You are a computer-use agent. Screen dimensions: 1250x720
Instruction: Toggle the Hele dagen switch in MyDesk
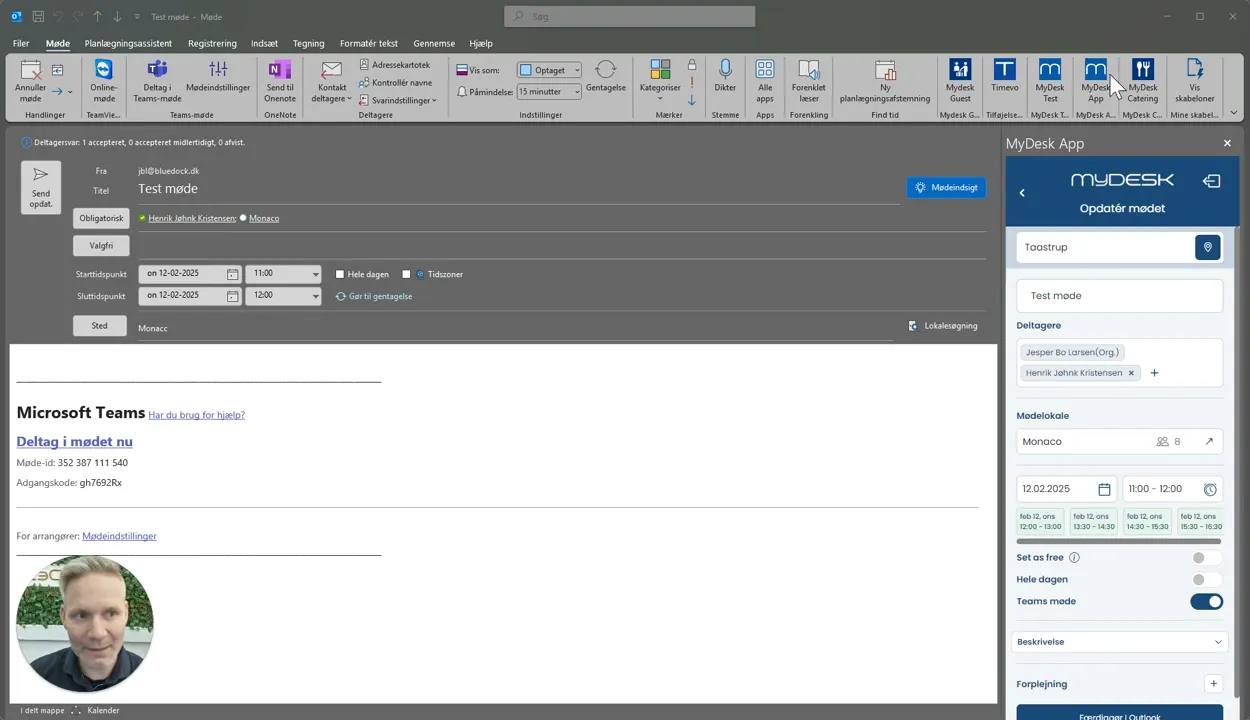point(1206,580)
